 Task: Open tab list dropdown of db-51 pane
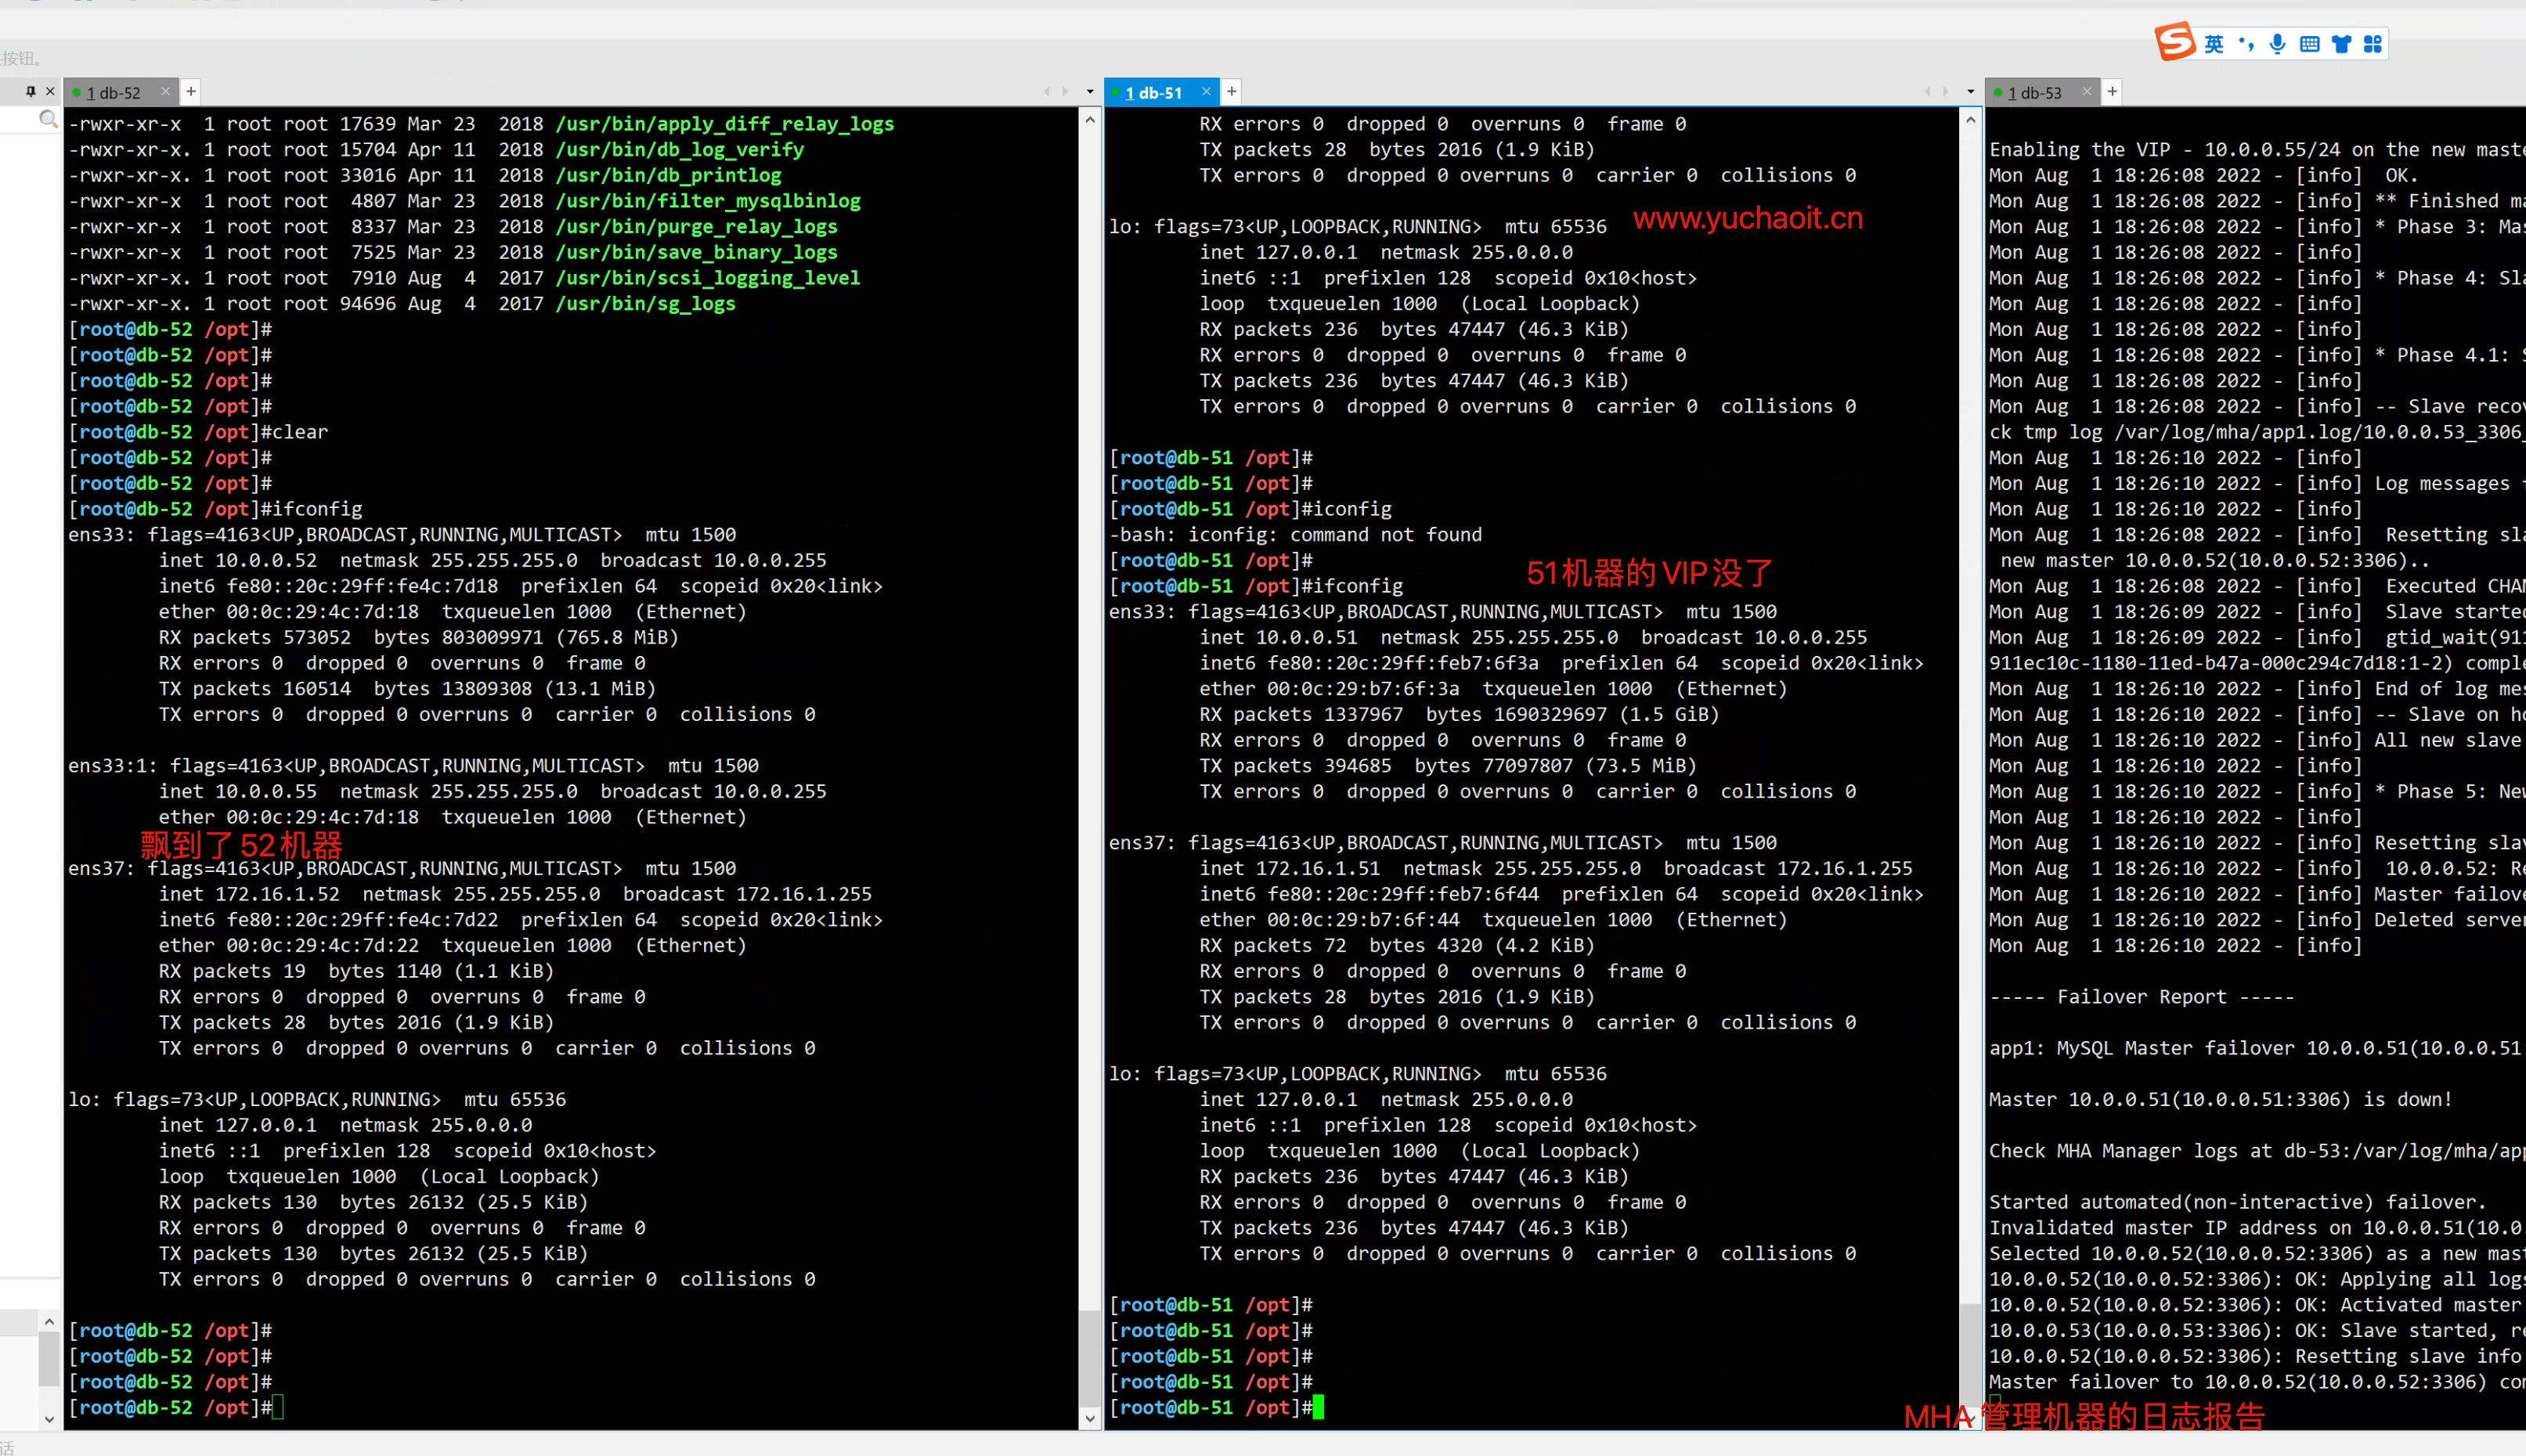1970,92
